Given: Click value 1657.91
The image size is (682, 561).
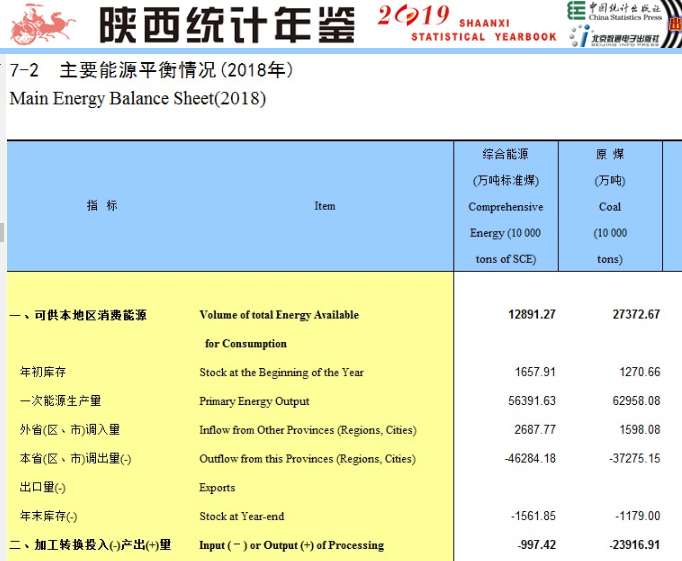Looking at the screenshot, I should pos(535,372).
